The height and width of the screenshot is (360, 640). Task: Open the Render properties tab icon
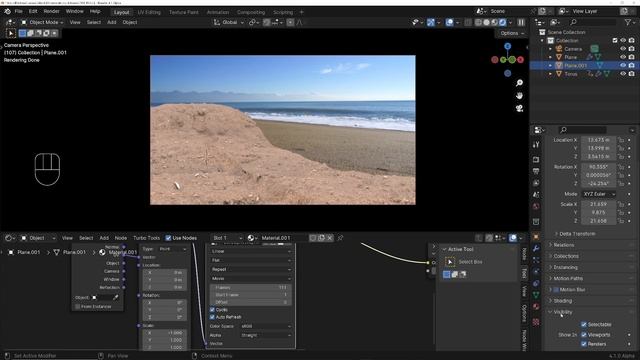[536, 160]
